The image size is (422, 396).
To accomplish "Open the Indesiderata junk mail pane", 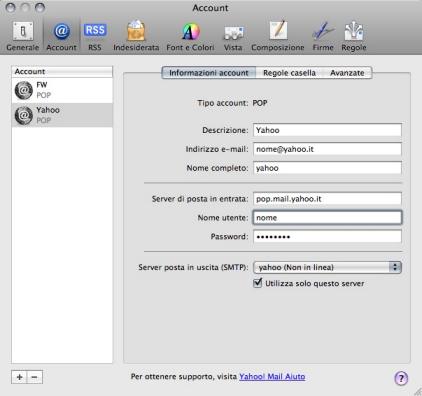I will click(136, 36).
